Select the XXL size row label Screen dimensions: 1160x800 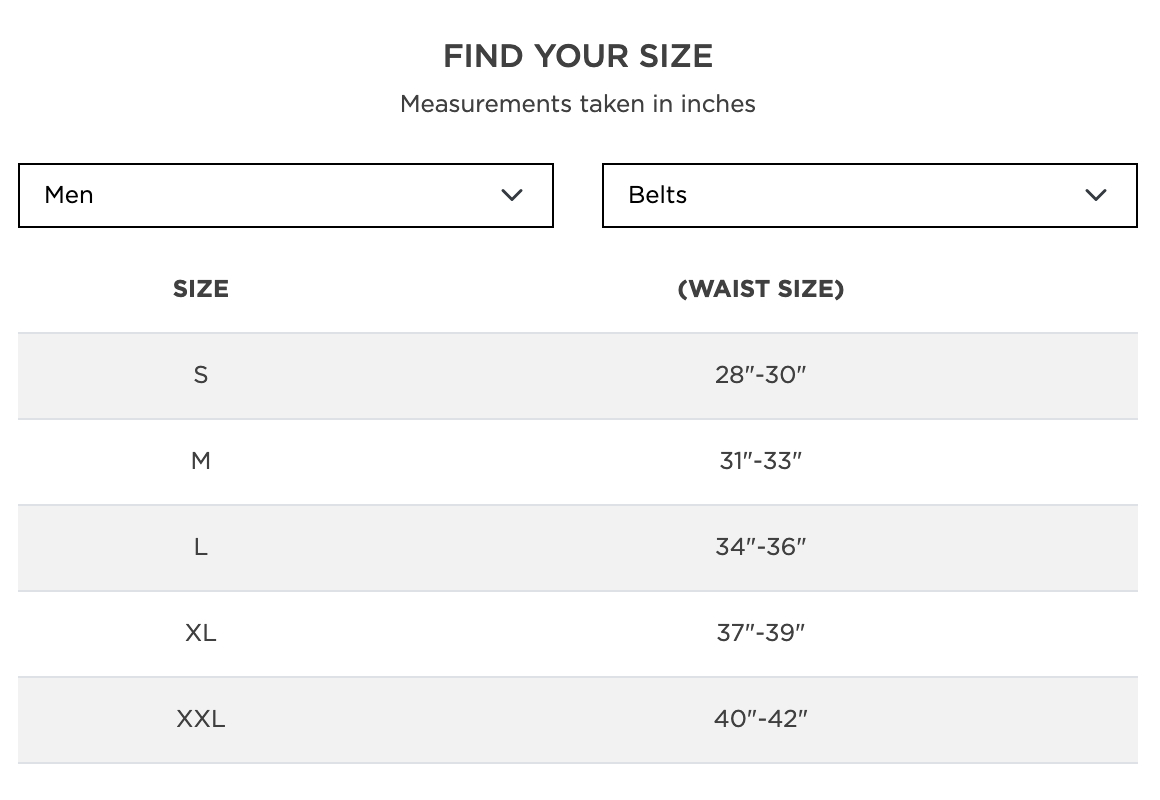pos(201,719)
